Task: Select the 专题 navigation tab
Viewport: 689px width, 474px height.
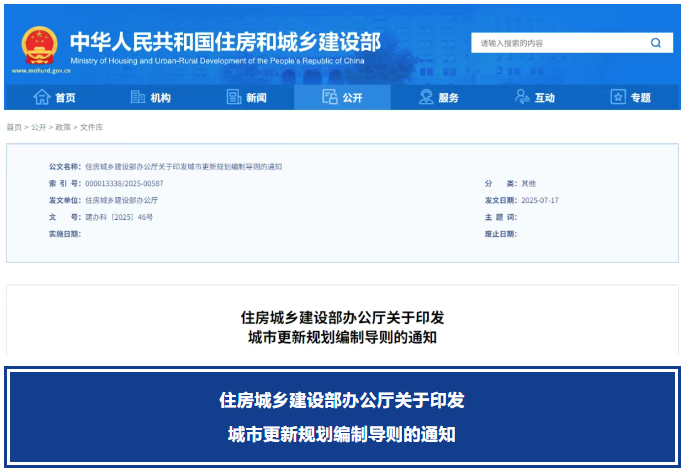Action: click(640, 98)
